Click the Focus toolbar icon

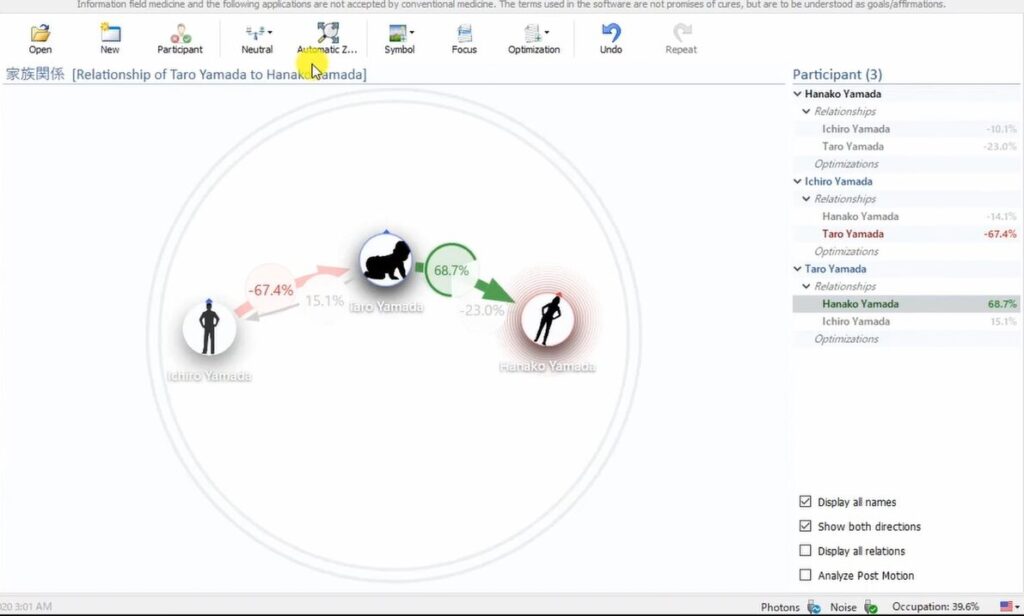point(464,34)
